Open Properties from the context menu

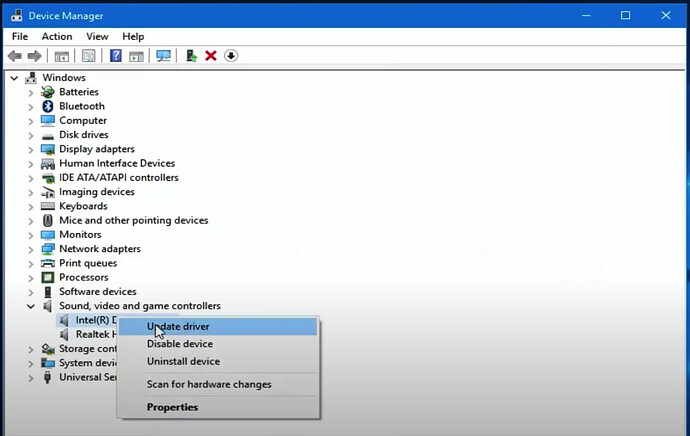click(x=218, y=407)
